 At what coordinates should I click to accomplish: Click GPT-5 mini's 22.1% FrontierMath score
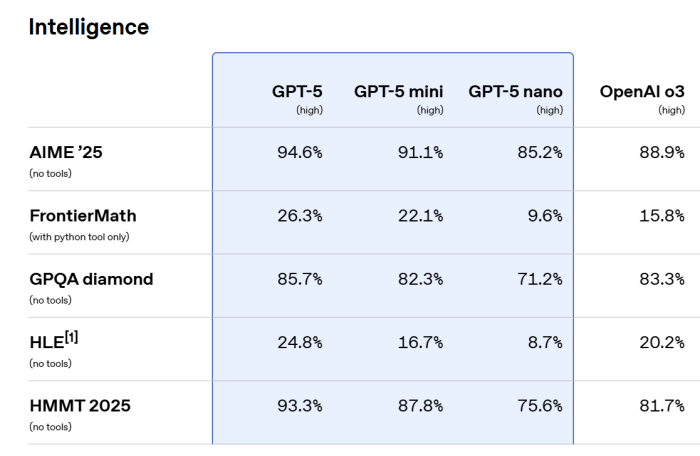coord(420,215)
